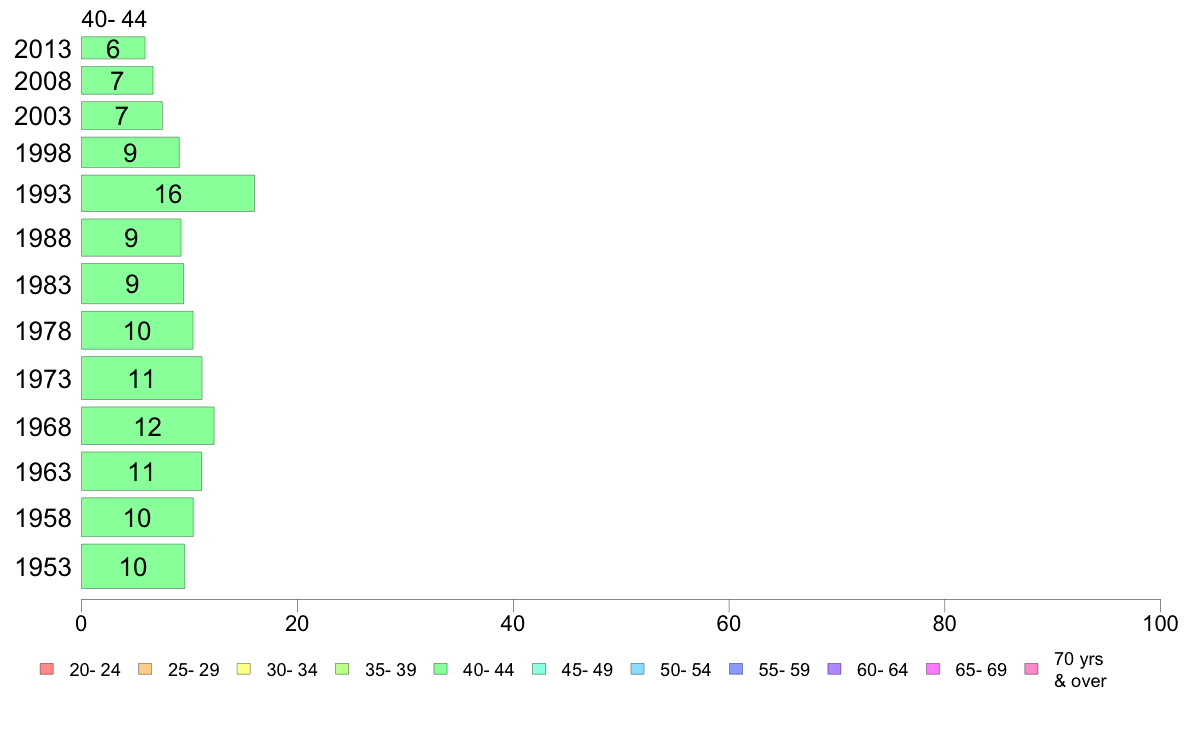This screenshot has height=736, width=1188.
Task: Toggle the 45-49 legend entry
Action: click(x=573, y=669)
